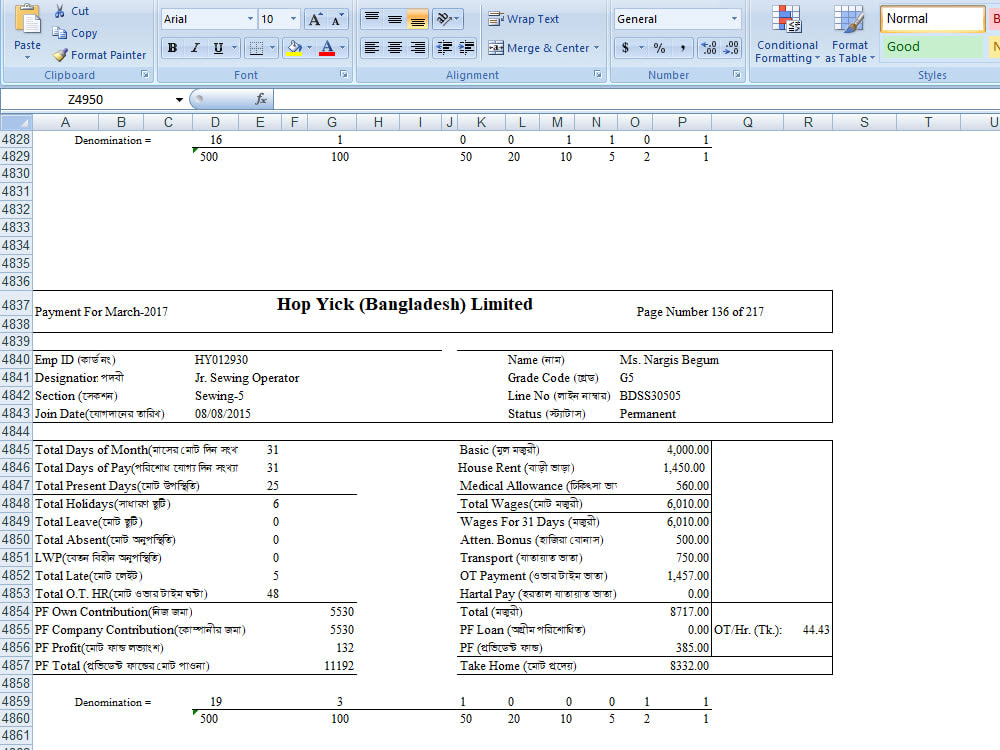Viewport: 1000px width, 750px height.
Task: Click the OT/Hr. rate value 44.43
Action: [816, 630]
